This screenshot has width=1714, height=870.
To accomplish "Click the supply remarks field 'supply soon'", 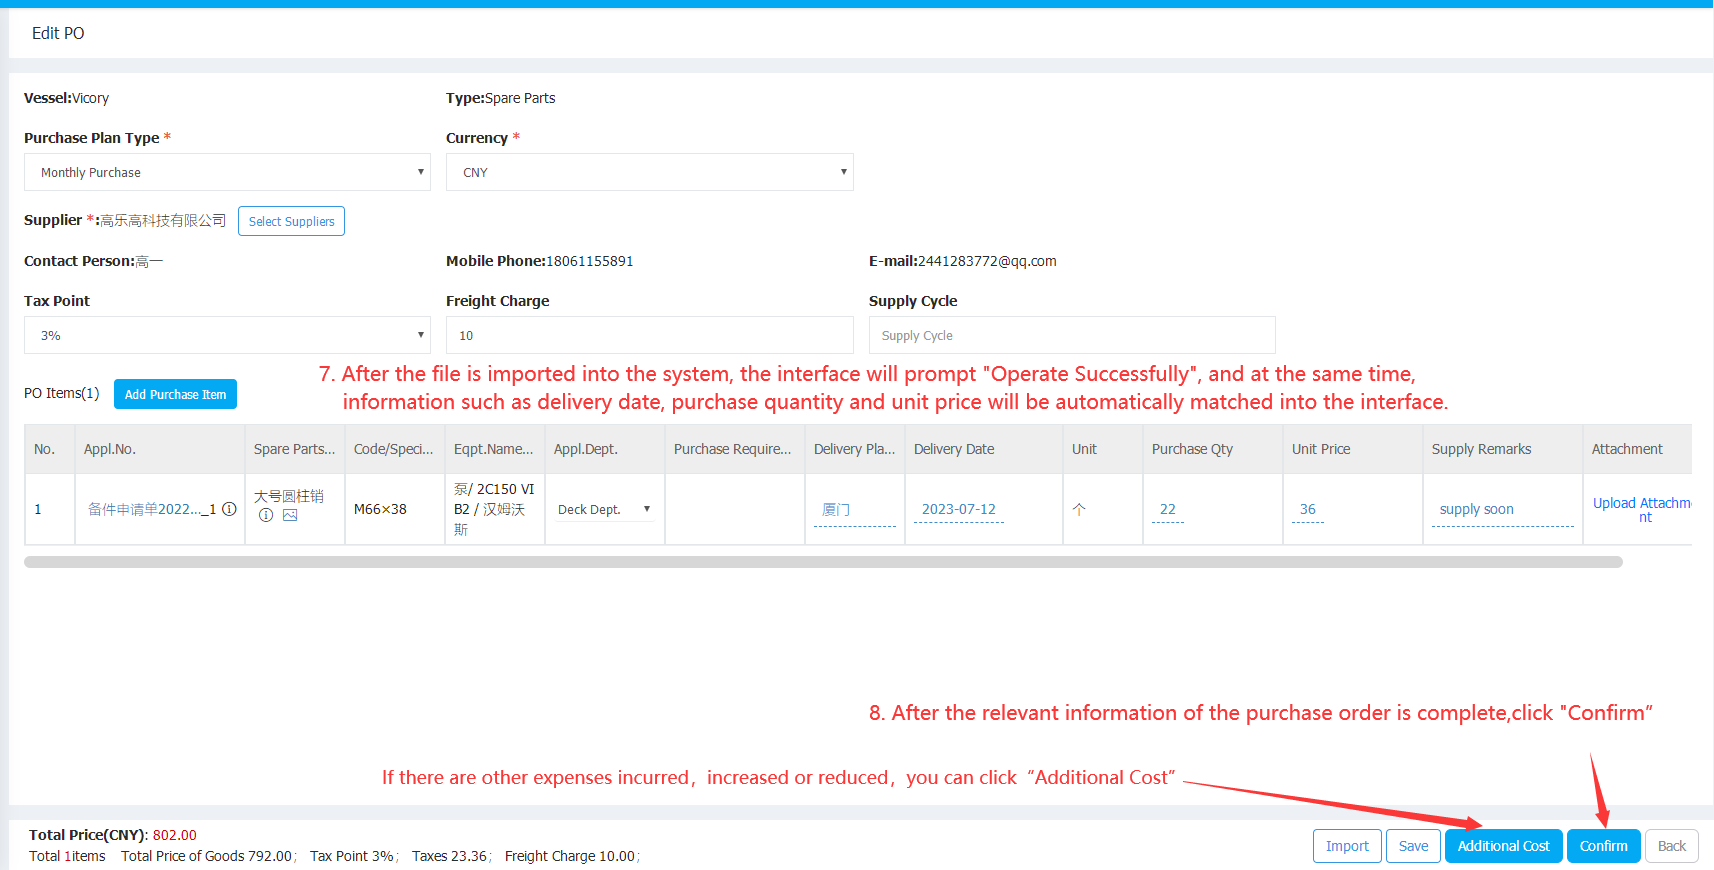I will tap(1502, 509).
